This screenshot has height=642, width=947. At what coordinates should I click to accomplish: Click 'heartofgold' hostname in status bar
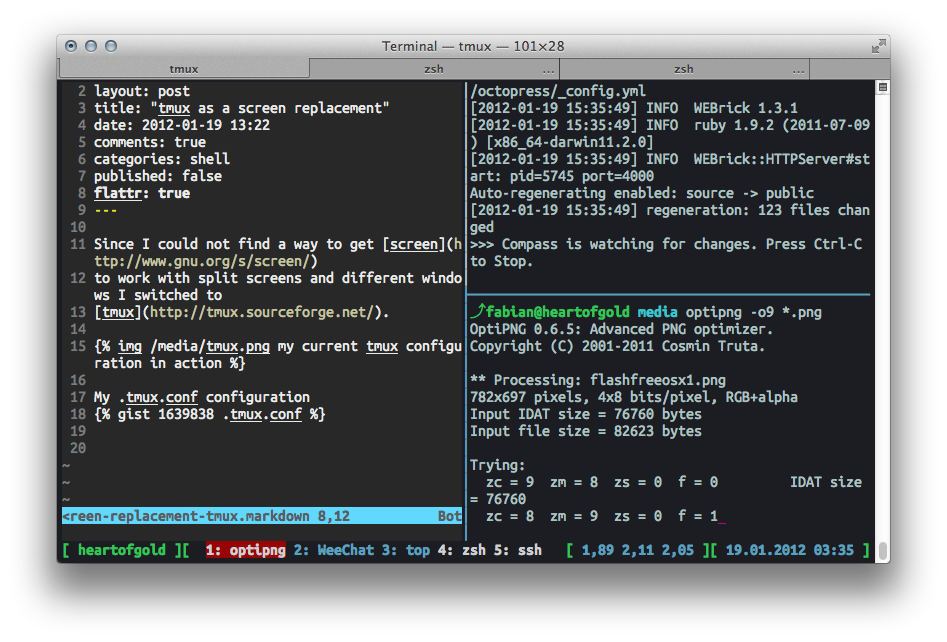pos(121,550)
